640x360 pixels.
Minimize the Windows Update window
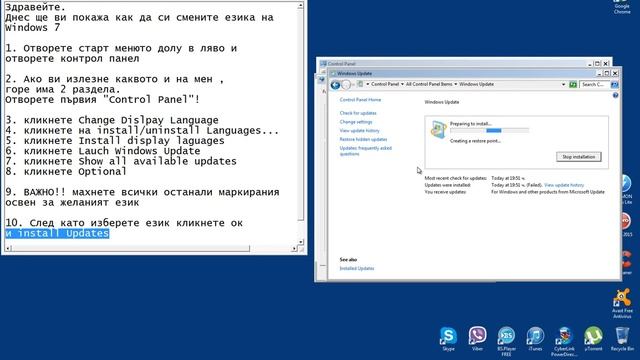point(600,73)
